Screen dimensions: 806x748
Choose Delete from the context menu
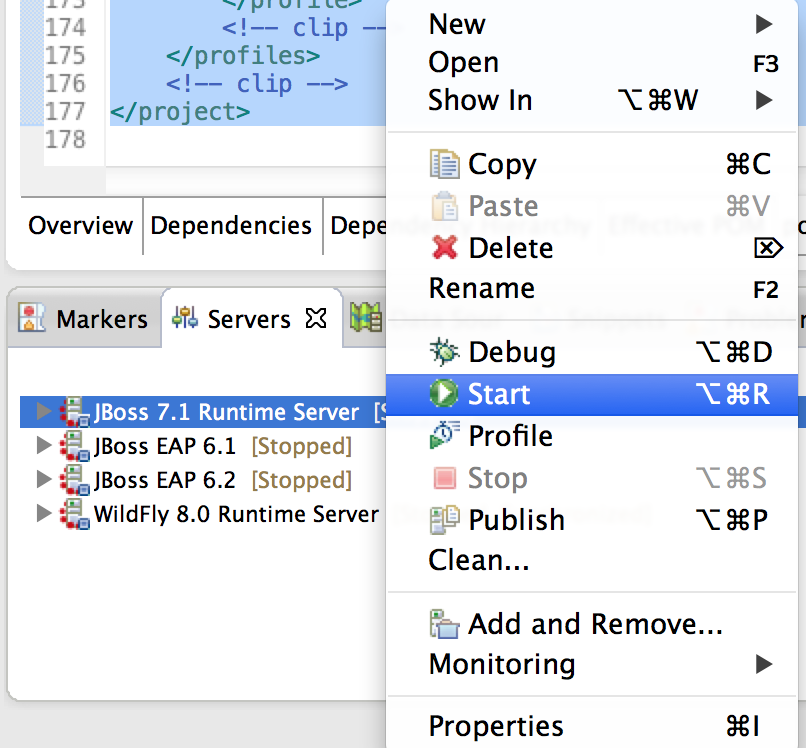pos(592,248)
